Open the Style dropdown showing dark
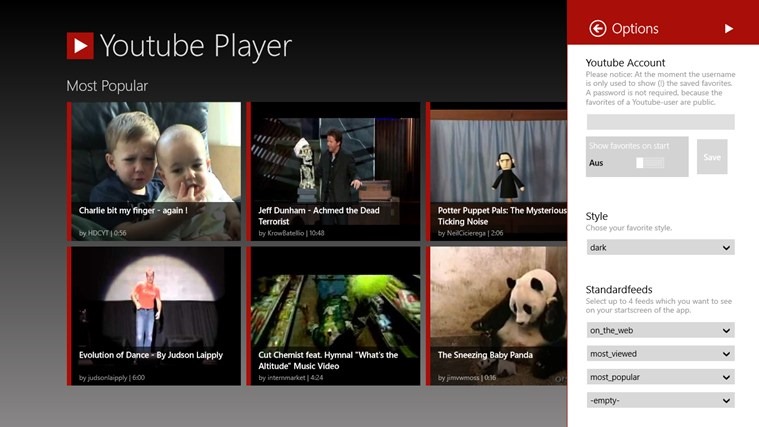Screen dimensions: 759x427 (661, 247)
